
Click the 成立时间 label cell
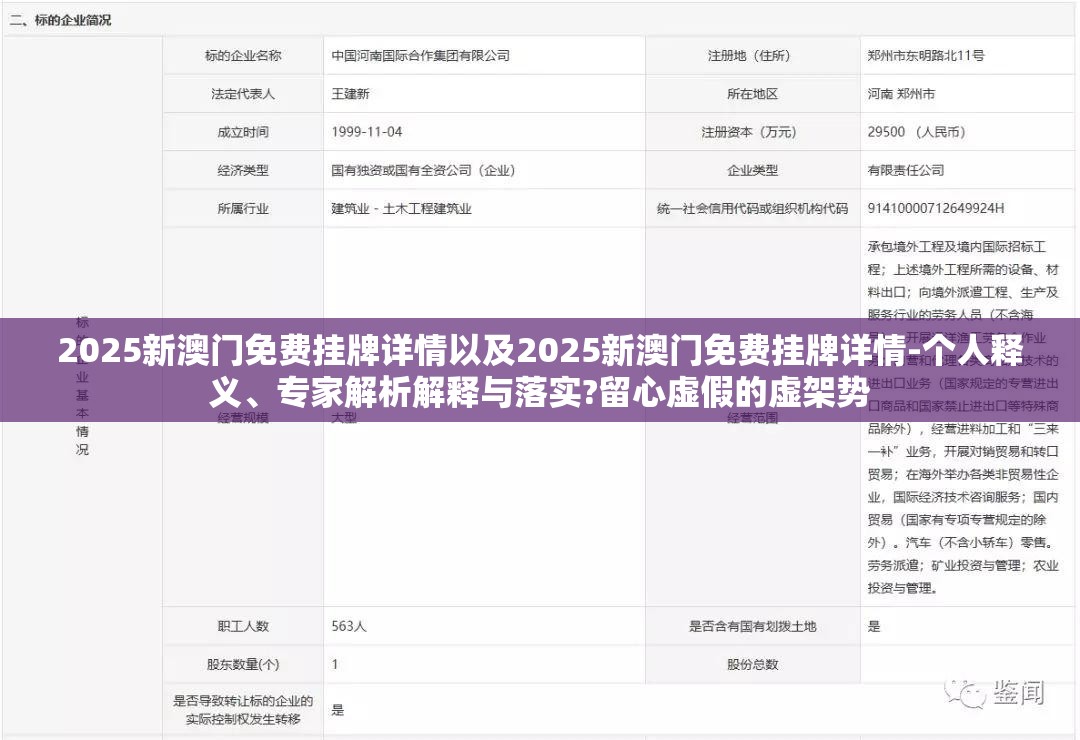pos(243,132)
